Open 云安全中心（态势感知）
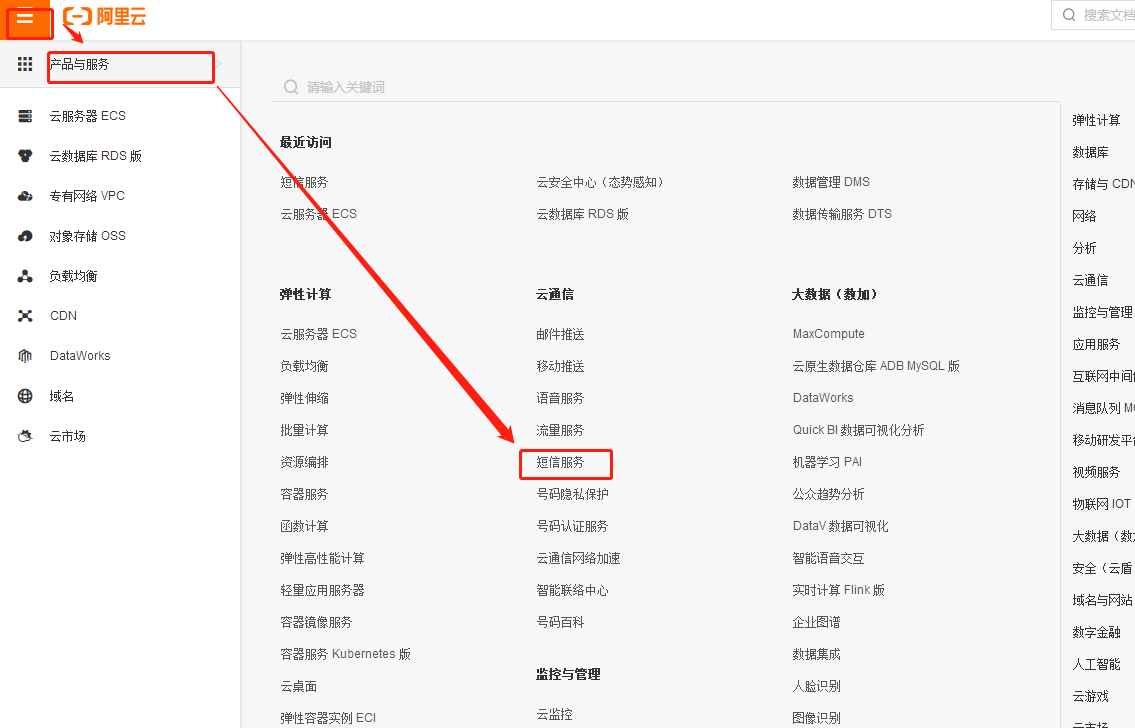Screen dimensions: 1135x728 pyautogui.click(x=600, y=182)
